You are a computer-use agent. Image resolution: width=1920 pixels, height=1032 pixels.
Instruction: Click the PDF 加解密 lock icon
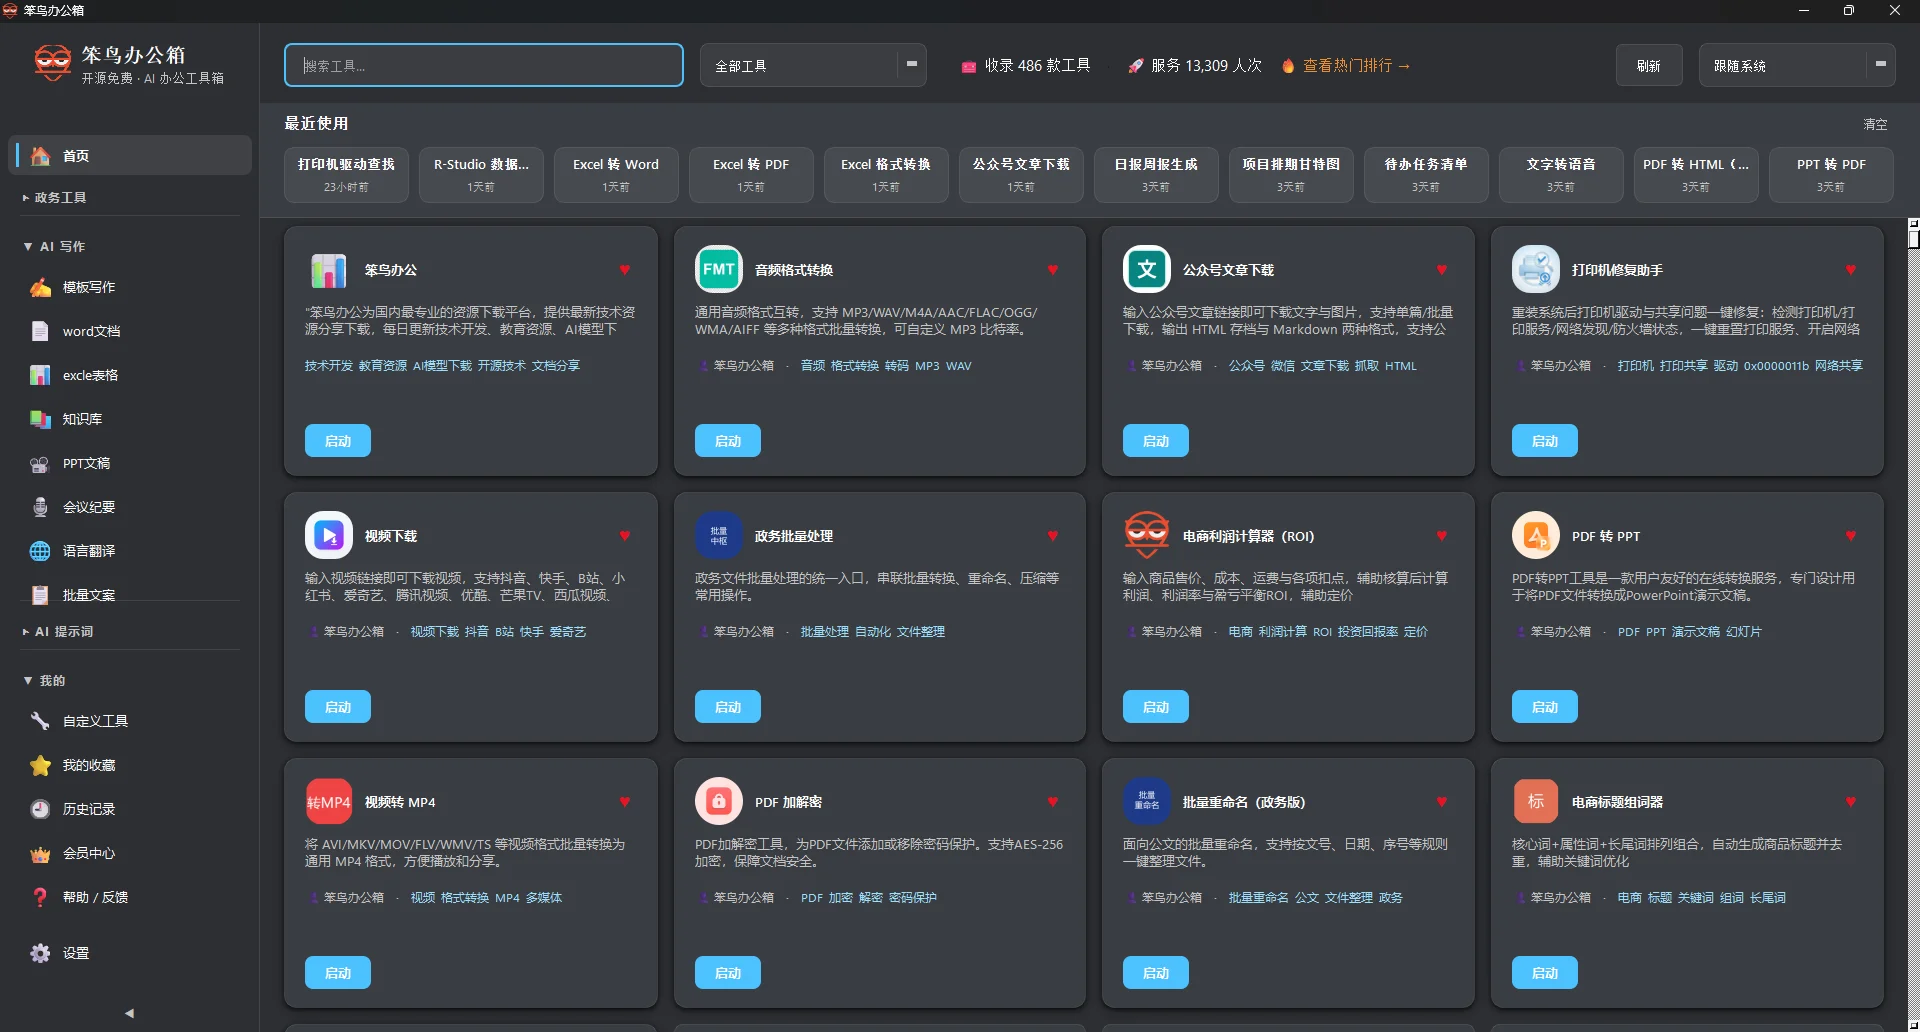pyautogui.click(x=719, y=801)
